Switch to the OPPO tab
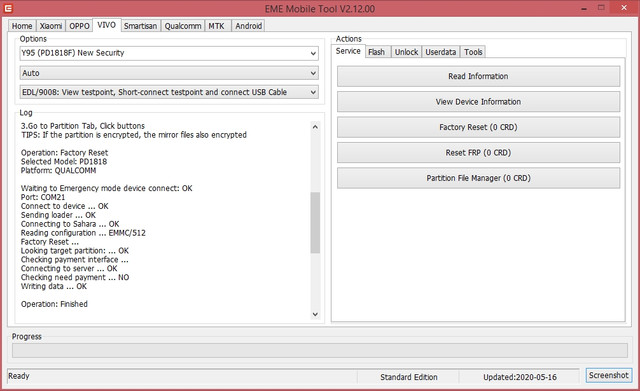The image size is (640, 391). point(79,26)
